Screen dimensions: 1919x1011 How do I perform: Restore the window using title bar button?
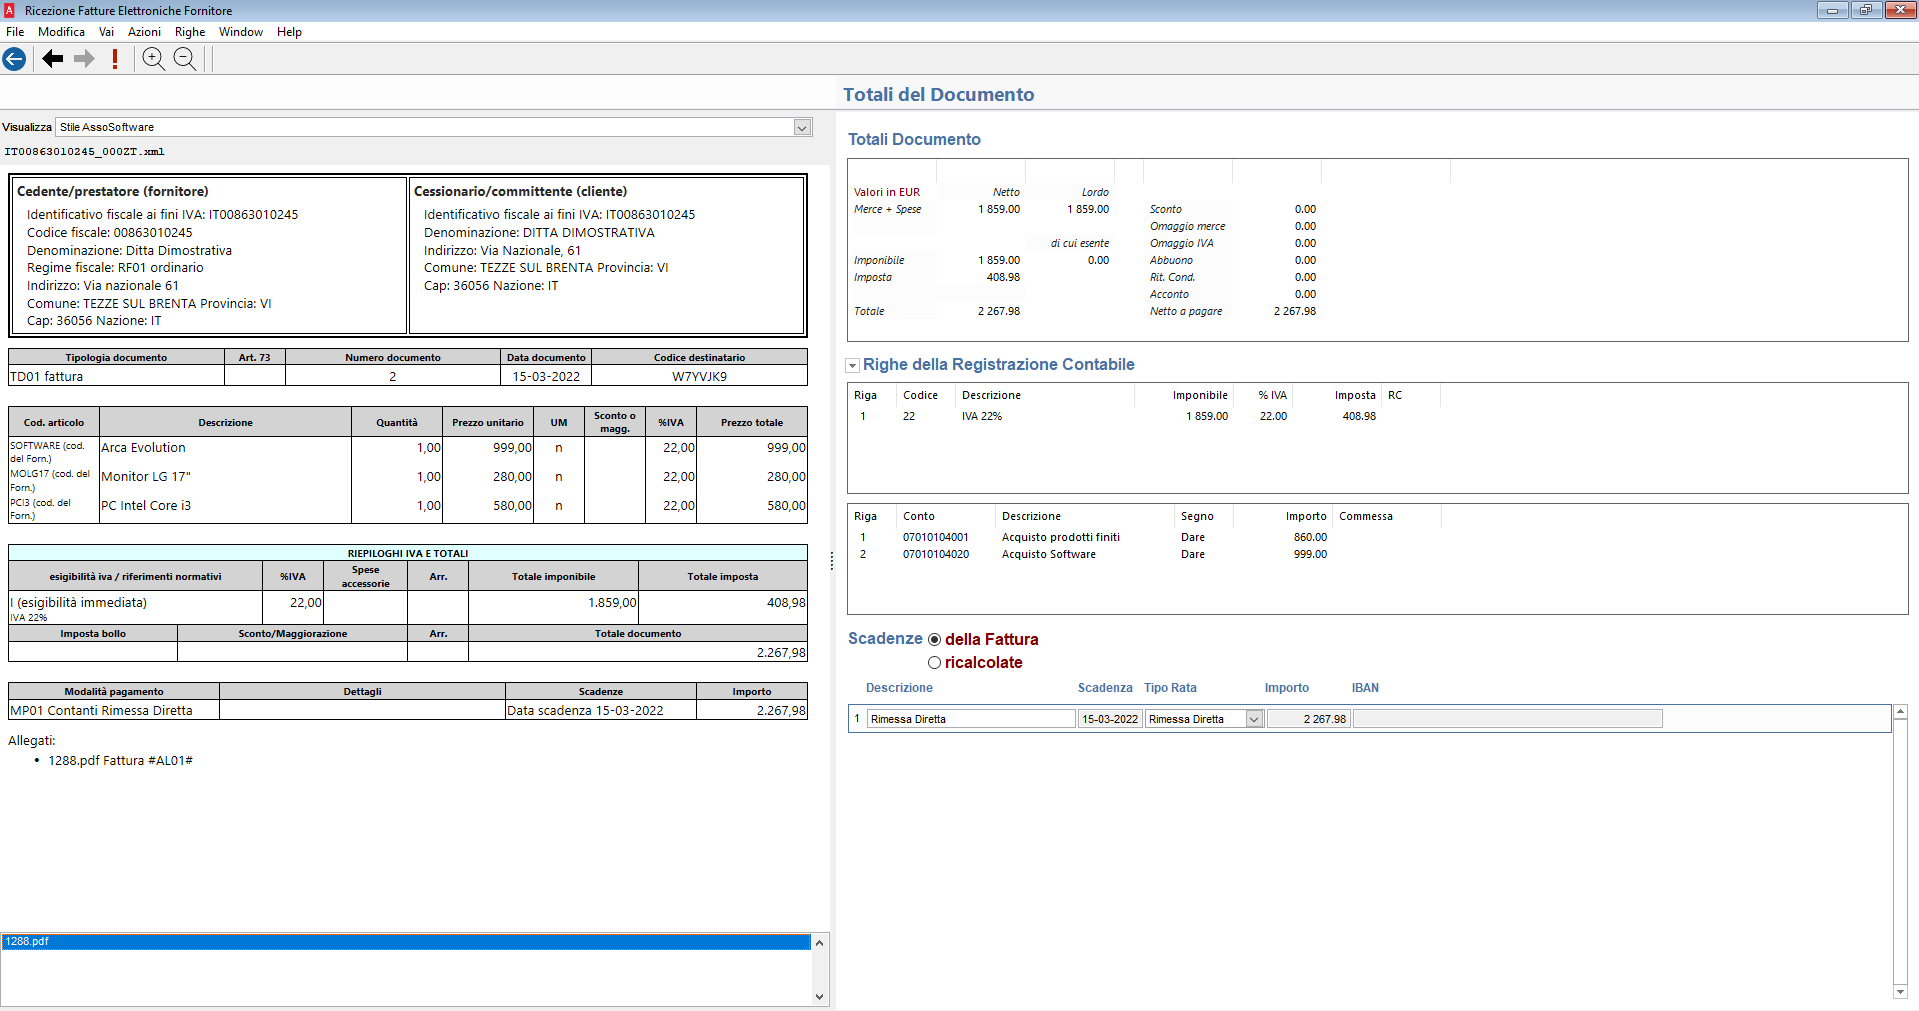[1865, 10]
